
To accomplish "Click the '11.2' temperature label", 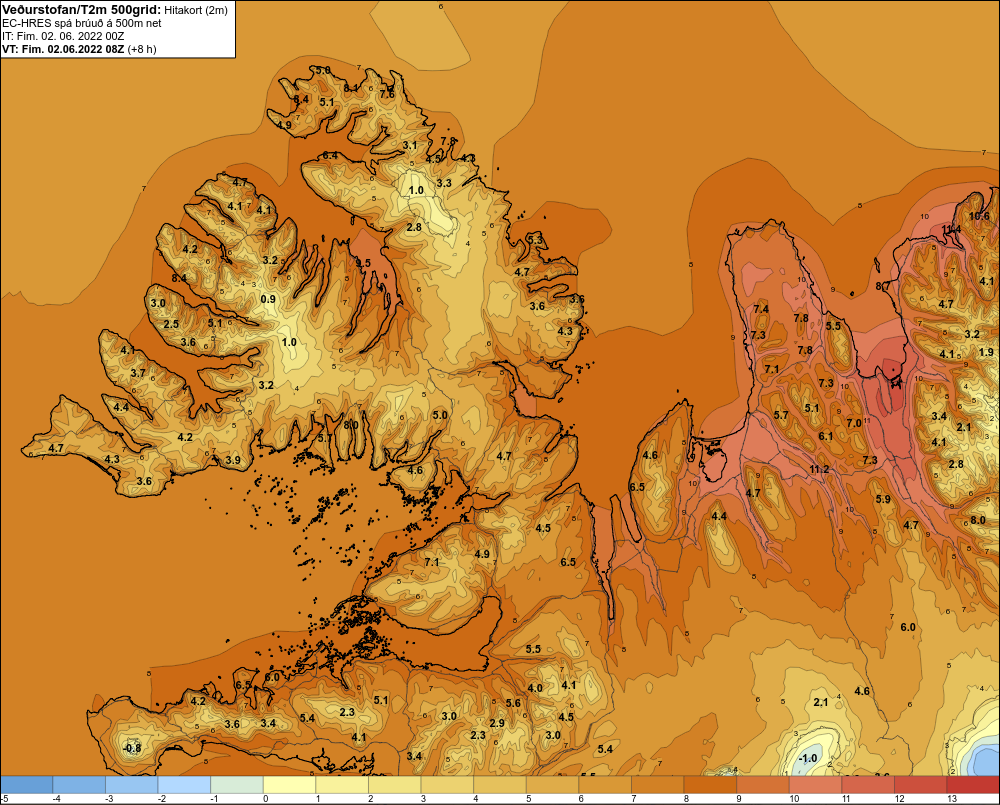I will pos(819,469).
